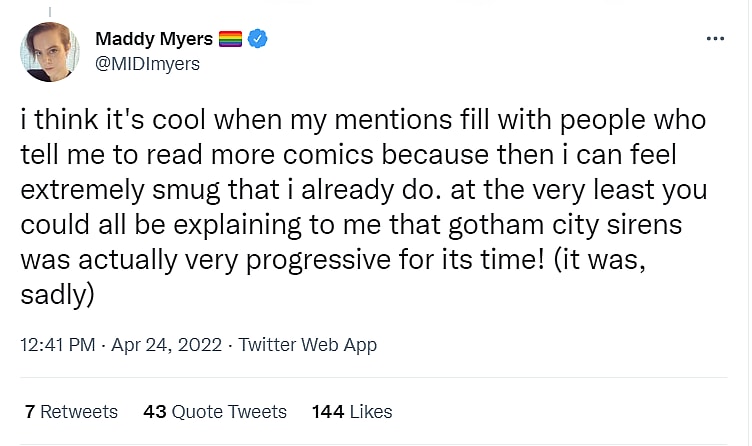Viewport: 752px width, 446px height.
Task: Click the word 'Retweets' label
Action: [79, 411]
